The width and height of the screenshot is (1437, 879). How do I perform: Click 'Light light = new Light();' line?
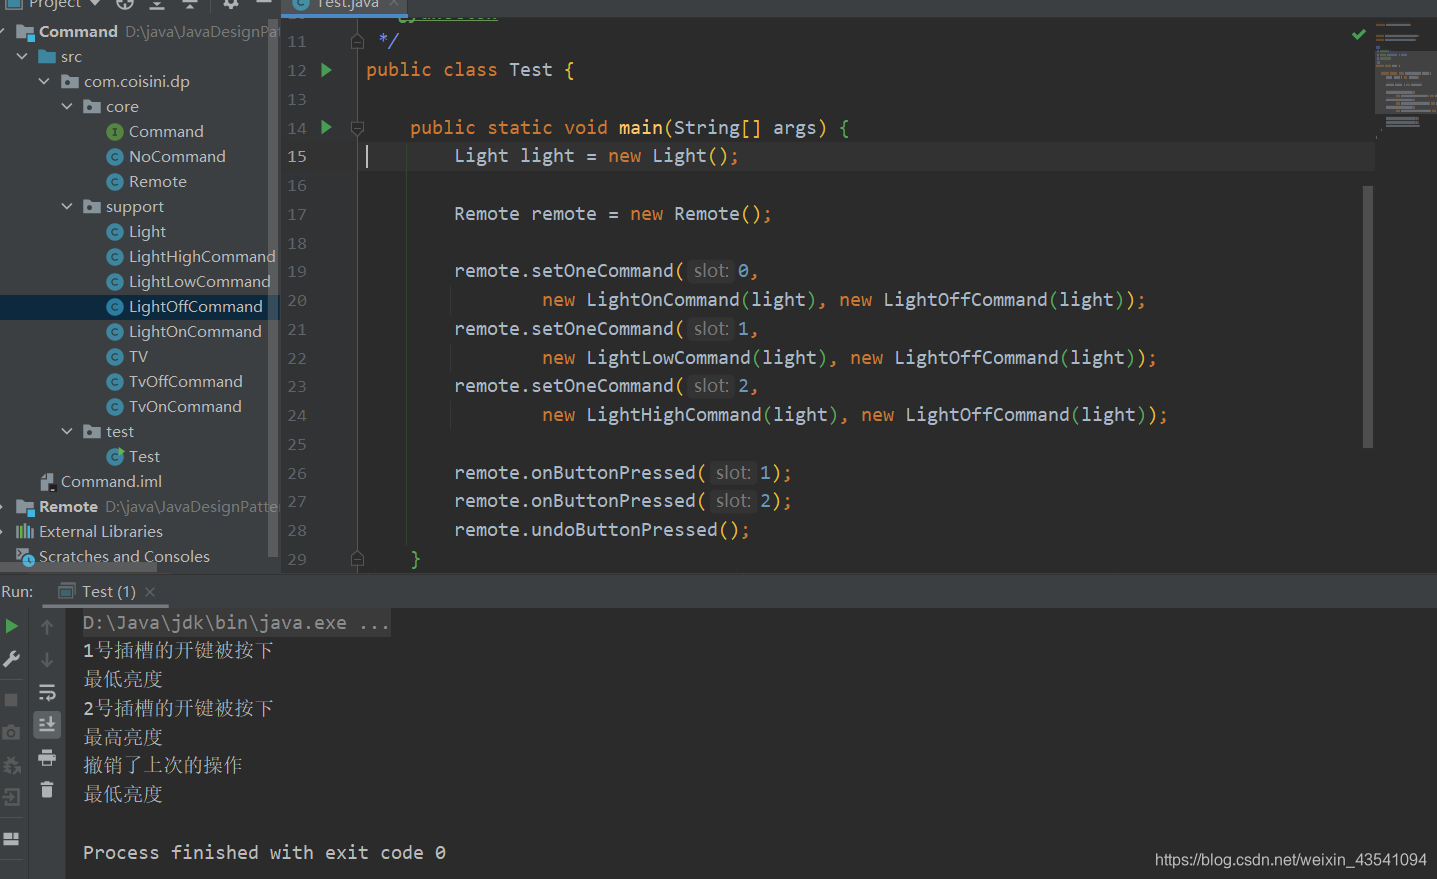click(x=596, y=156)
